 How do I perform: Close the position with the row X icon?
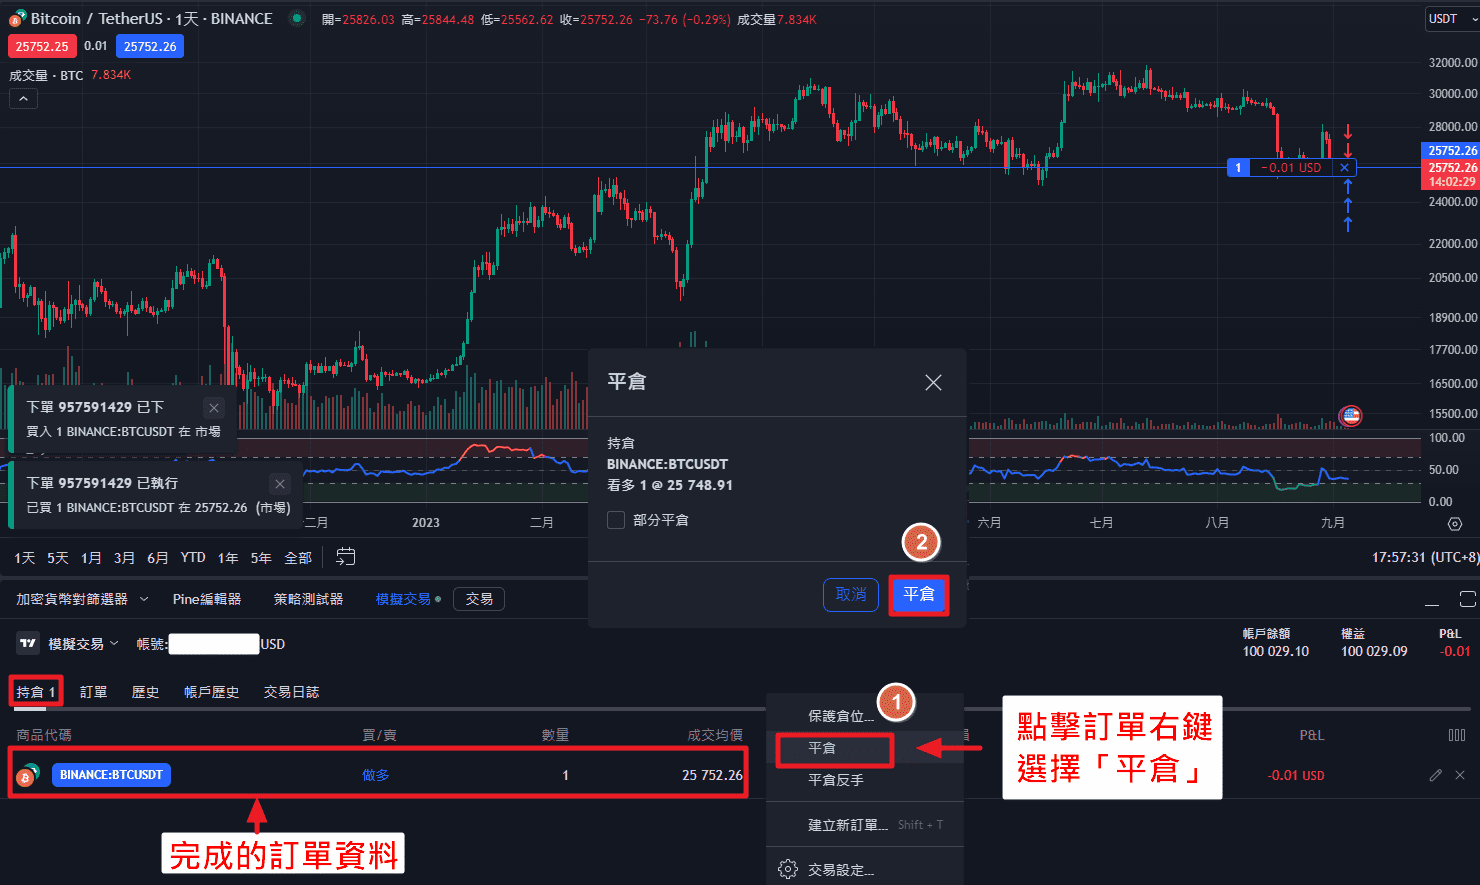click(x=1460, y=775)
